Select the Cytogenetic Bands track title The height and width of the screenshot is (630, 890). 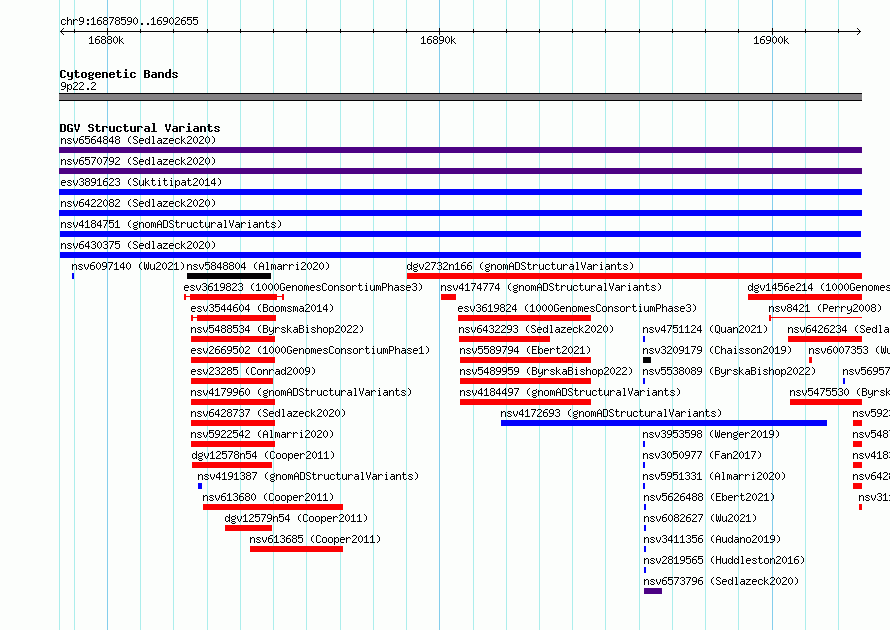(x=119, y=74)
